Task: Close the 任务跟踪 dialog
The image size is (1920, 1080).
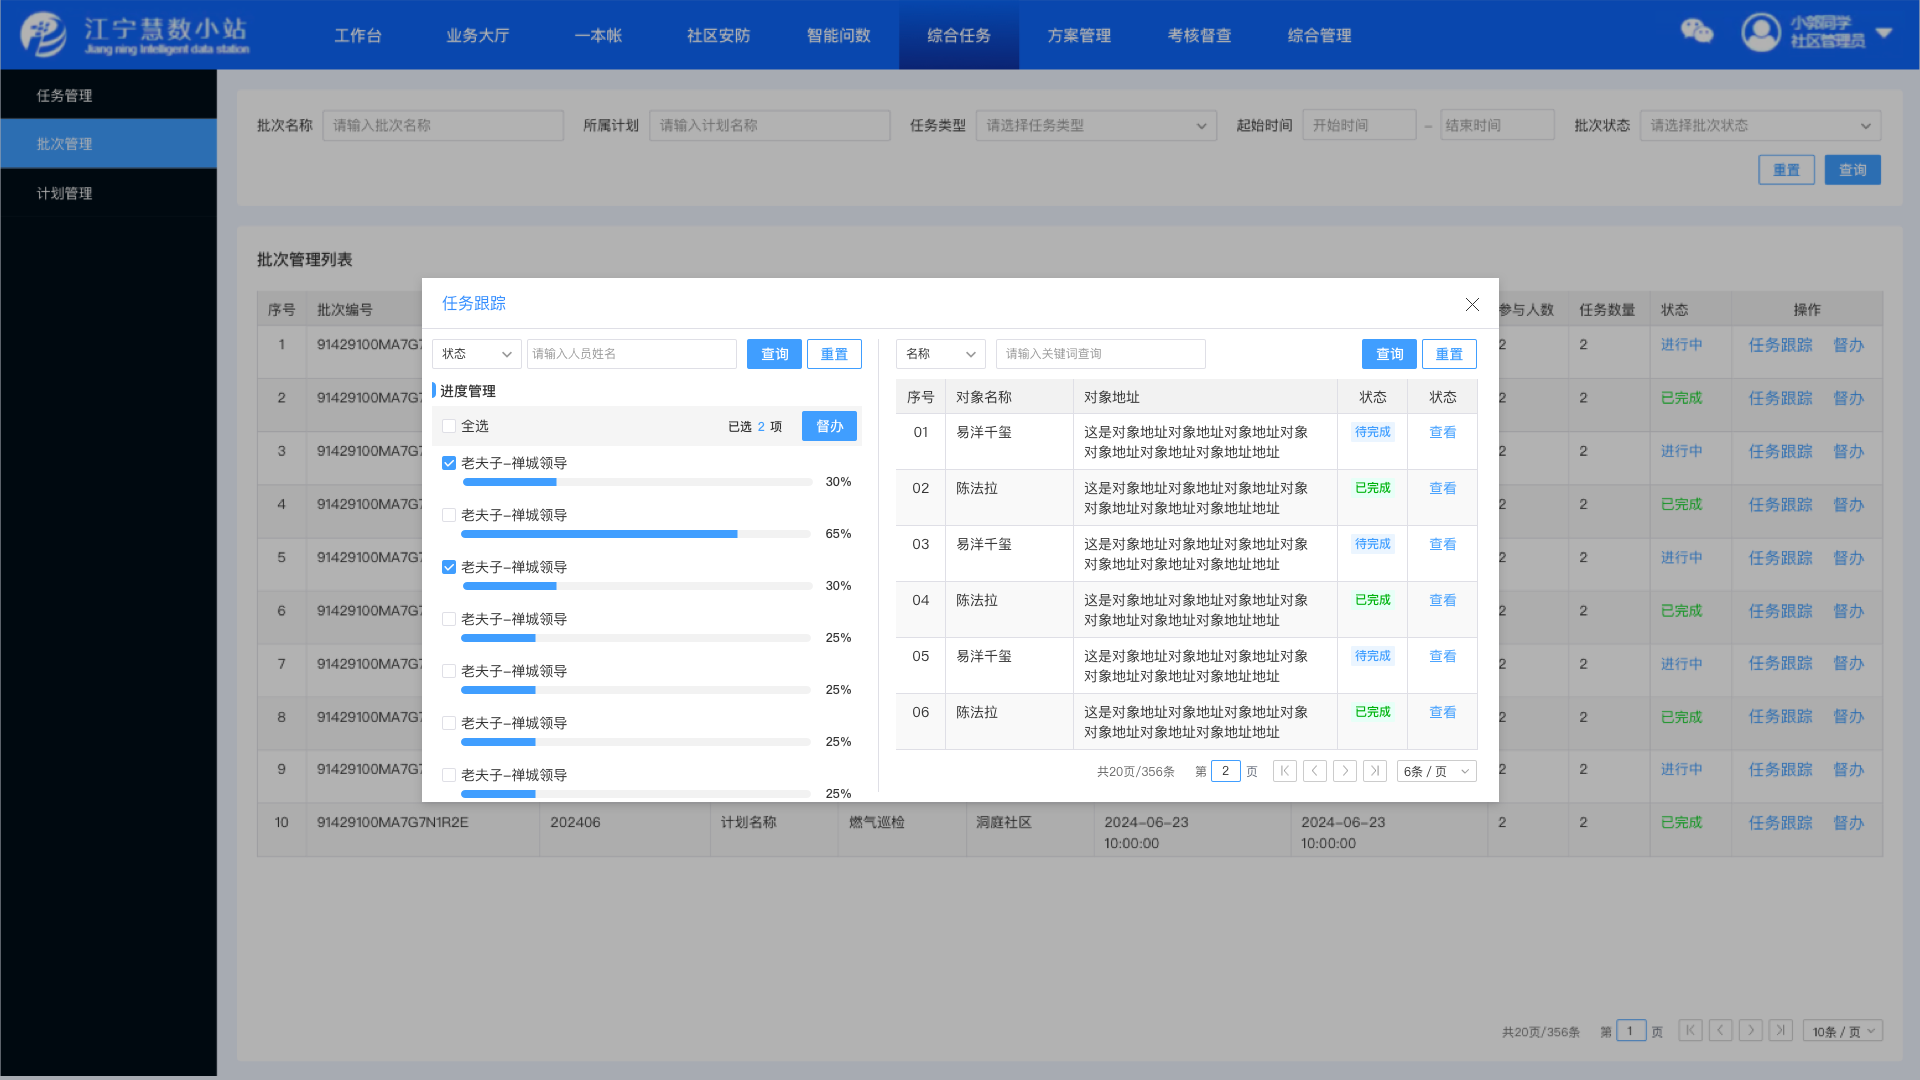Action: point(1472,304)
